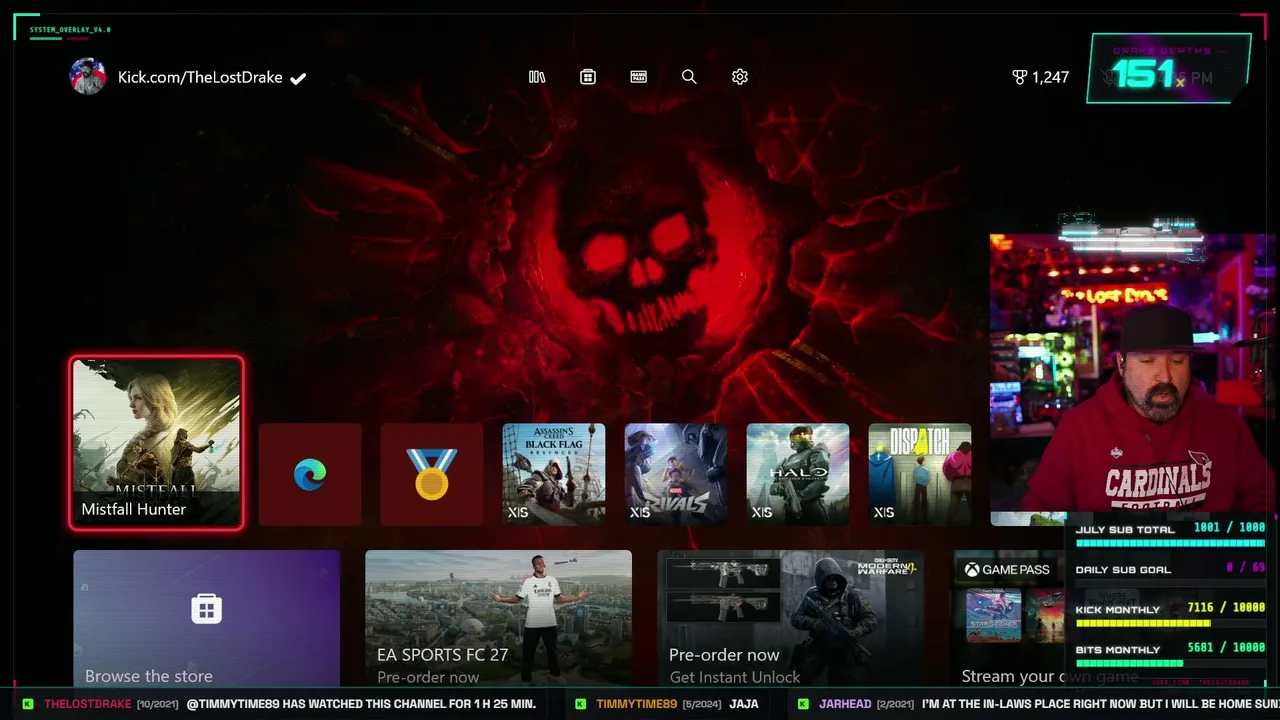Viewport: 1280px width, 720px height.
Task: Click the Kick icon before JARHEAD in ticker
Action: [x=803, y=704]
